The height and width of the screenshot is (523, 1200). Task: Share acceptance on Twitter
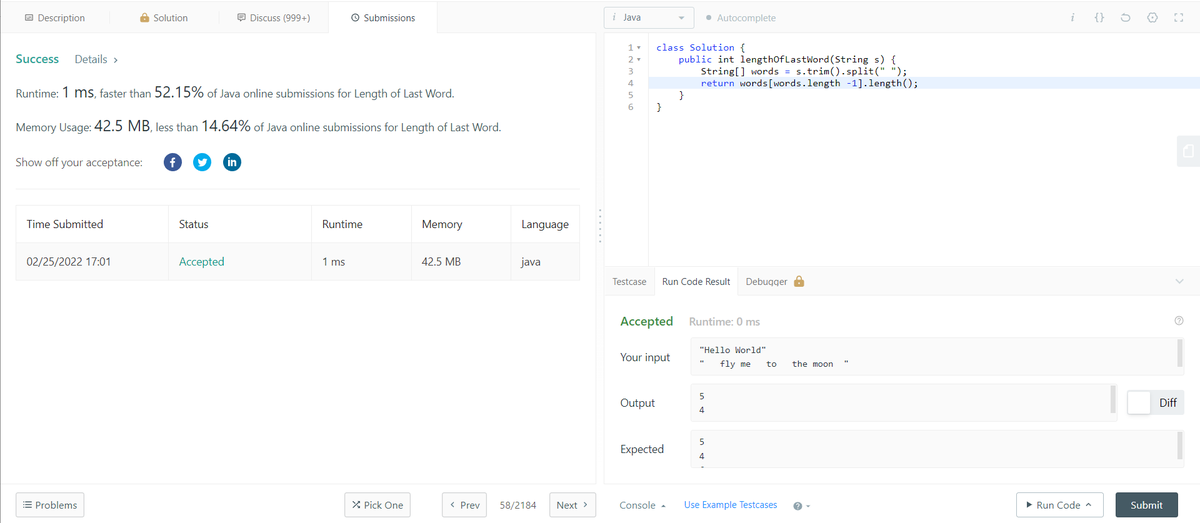[202, 162]
